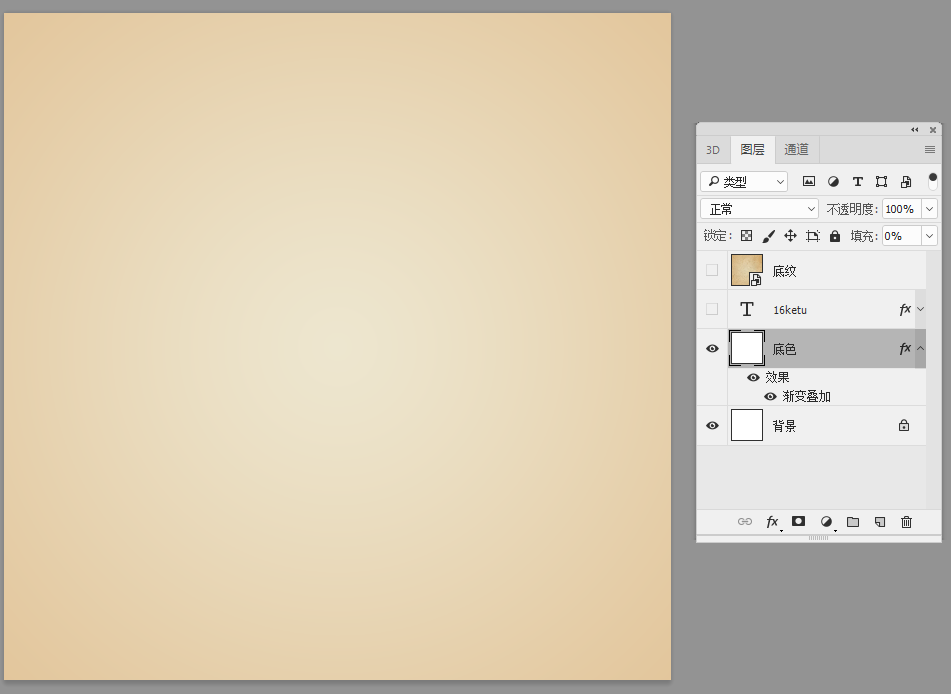Hide the 背景 layer eye icon
The image size is (951, 694).
point(713,425)
